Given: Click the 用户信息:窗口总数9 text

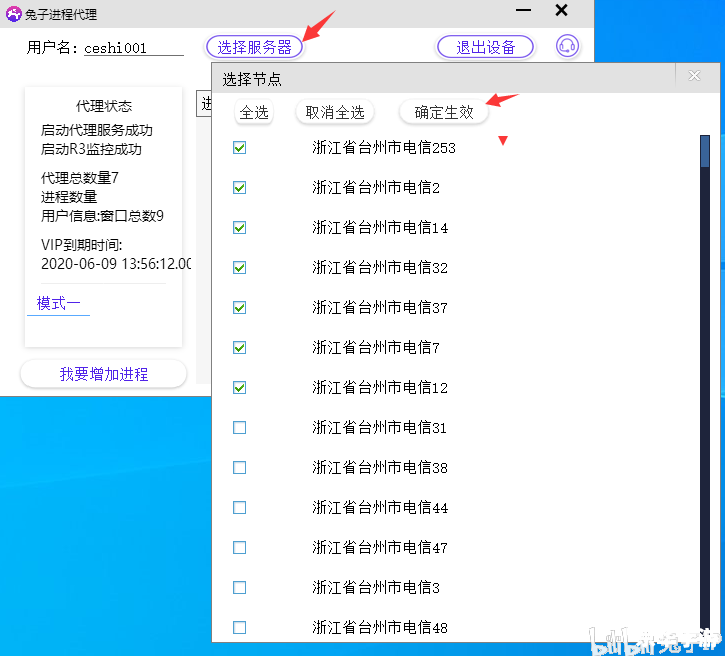Looking at the screenshot, I should click(x=102, y=216).
